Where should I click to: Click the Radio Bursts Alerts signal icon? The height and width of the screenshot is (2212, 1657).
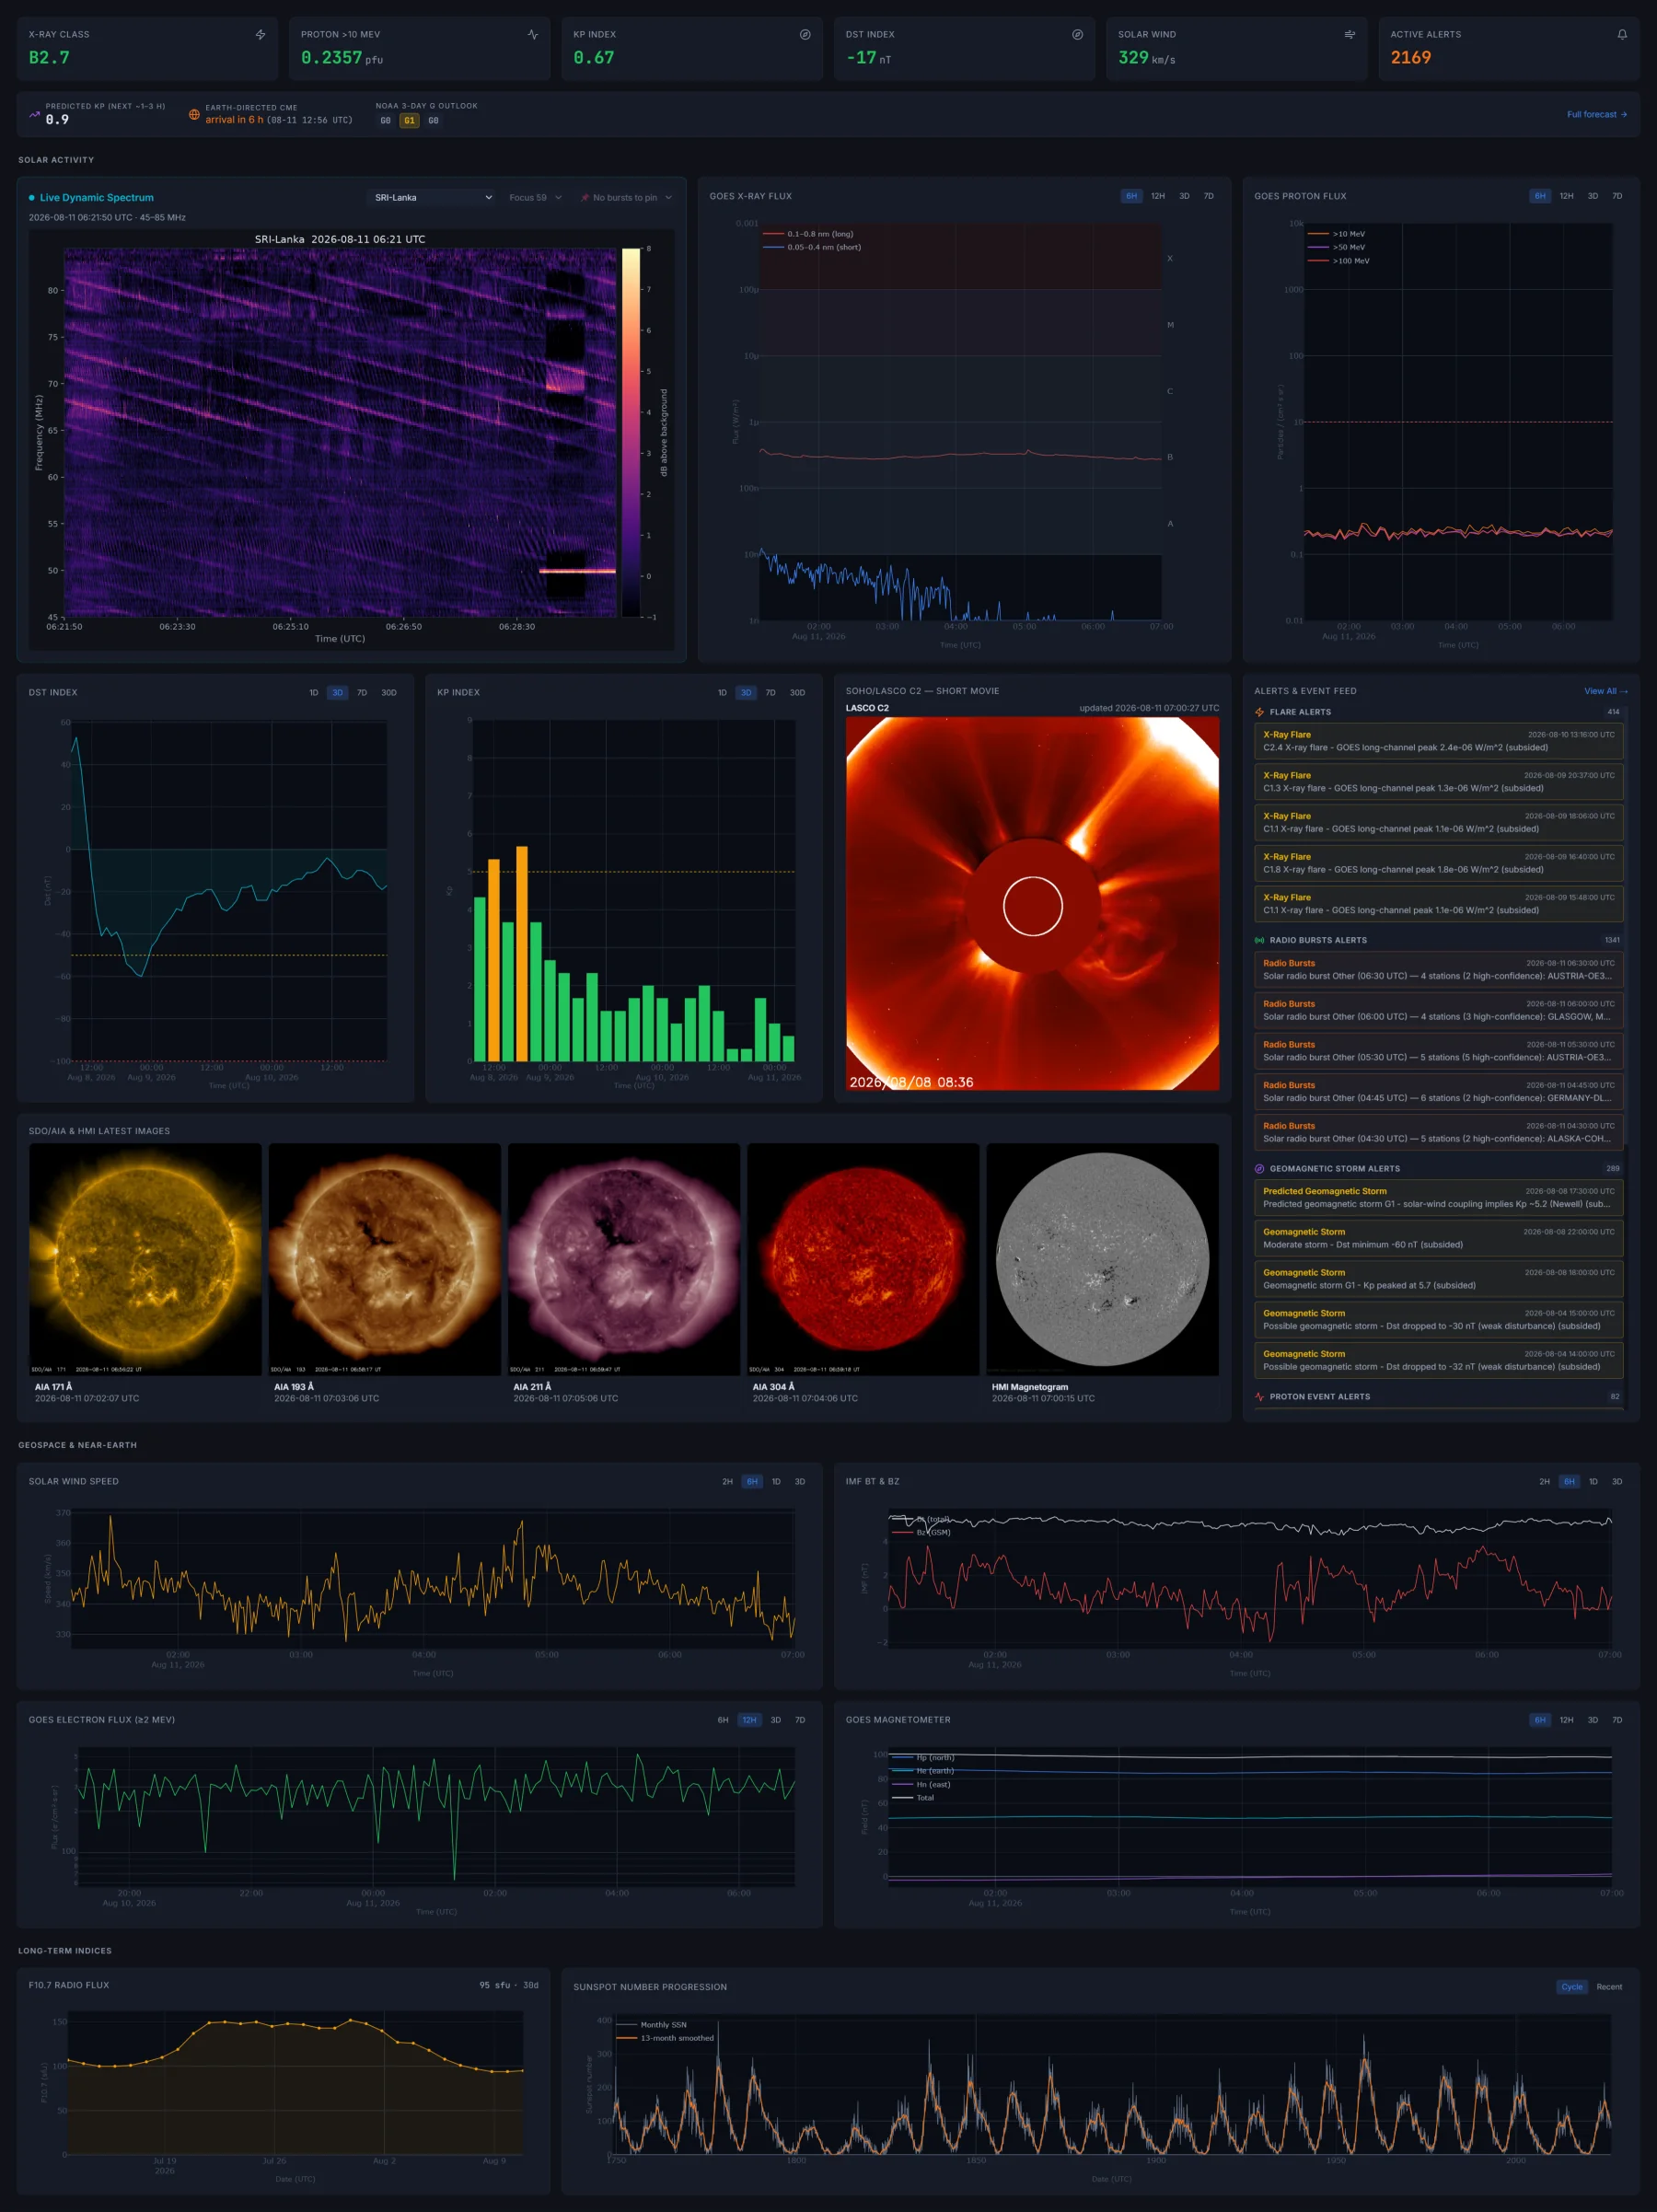click(x=1259, y=940)
